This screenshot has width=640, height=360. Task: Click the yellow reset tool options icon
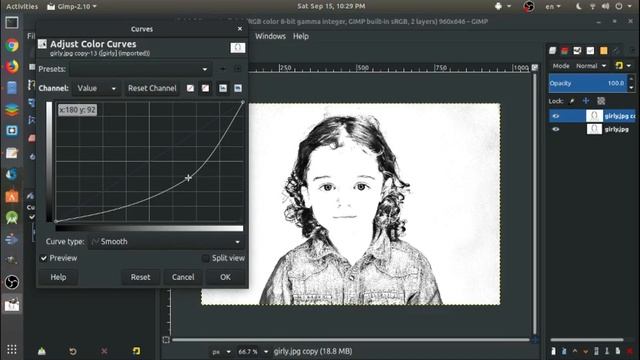click(x=136, y=351)
